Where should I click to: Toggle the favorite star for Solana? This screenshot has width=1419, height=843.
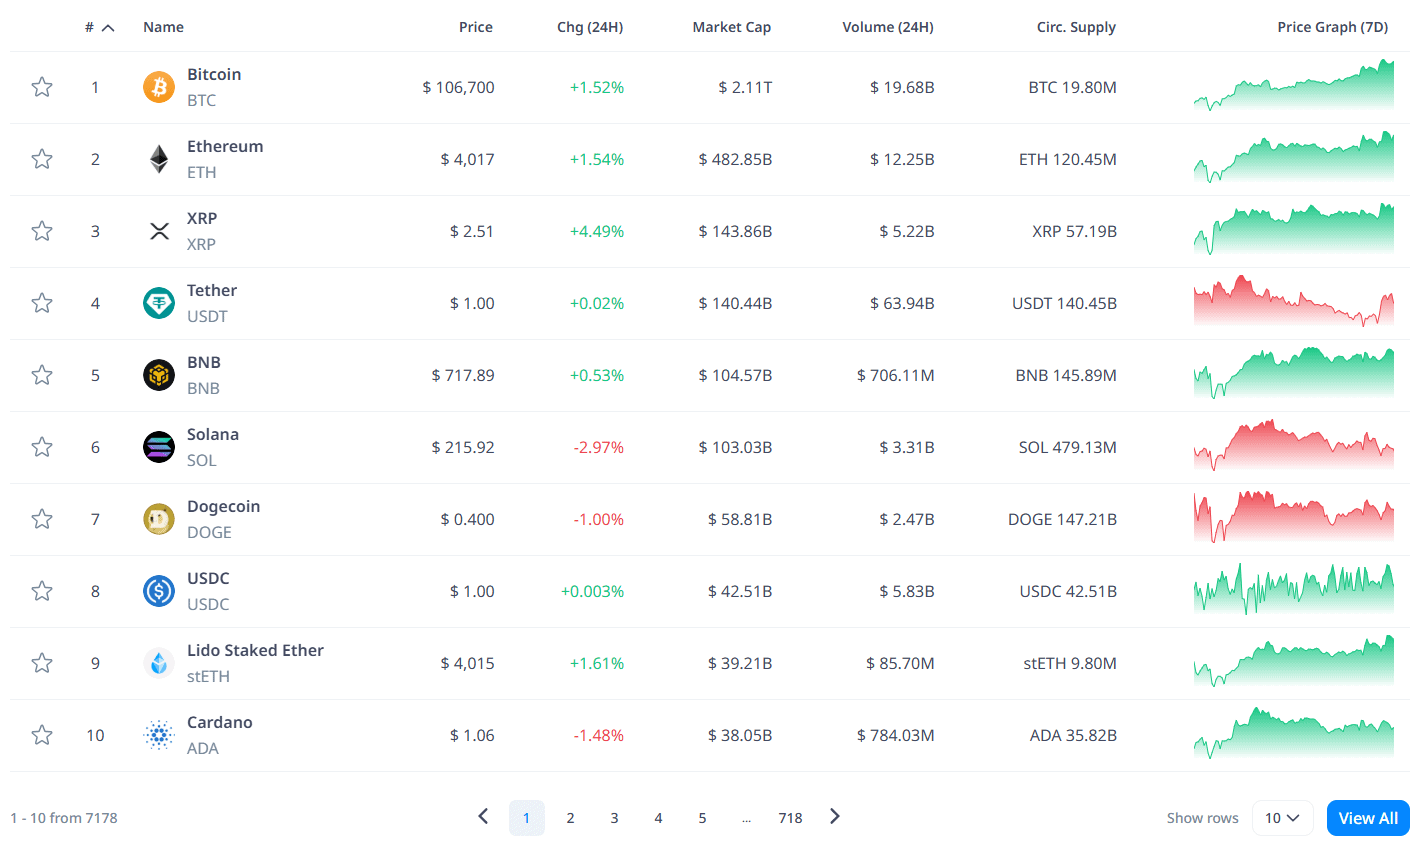42,447
